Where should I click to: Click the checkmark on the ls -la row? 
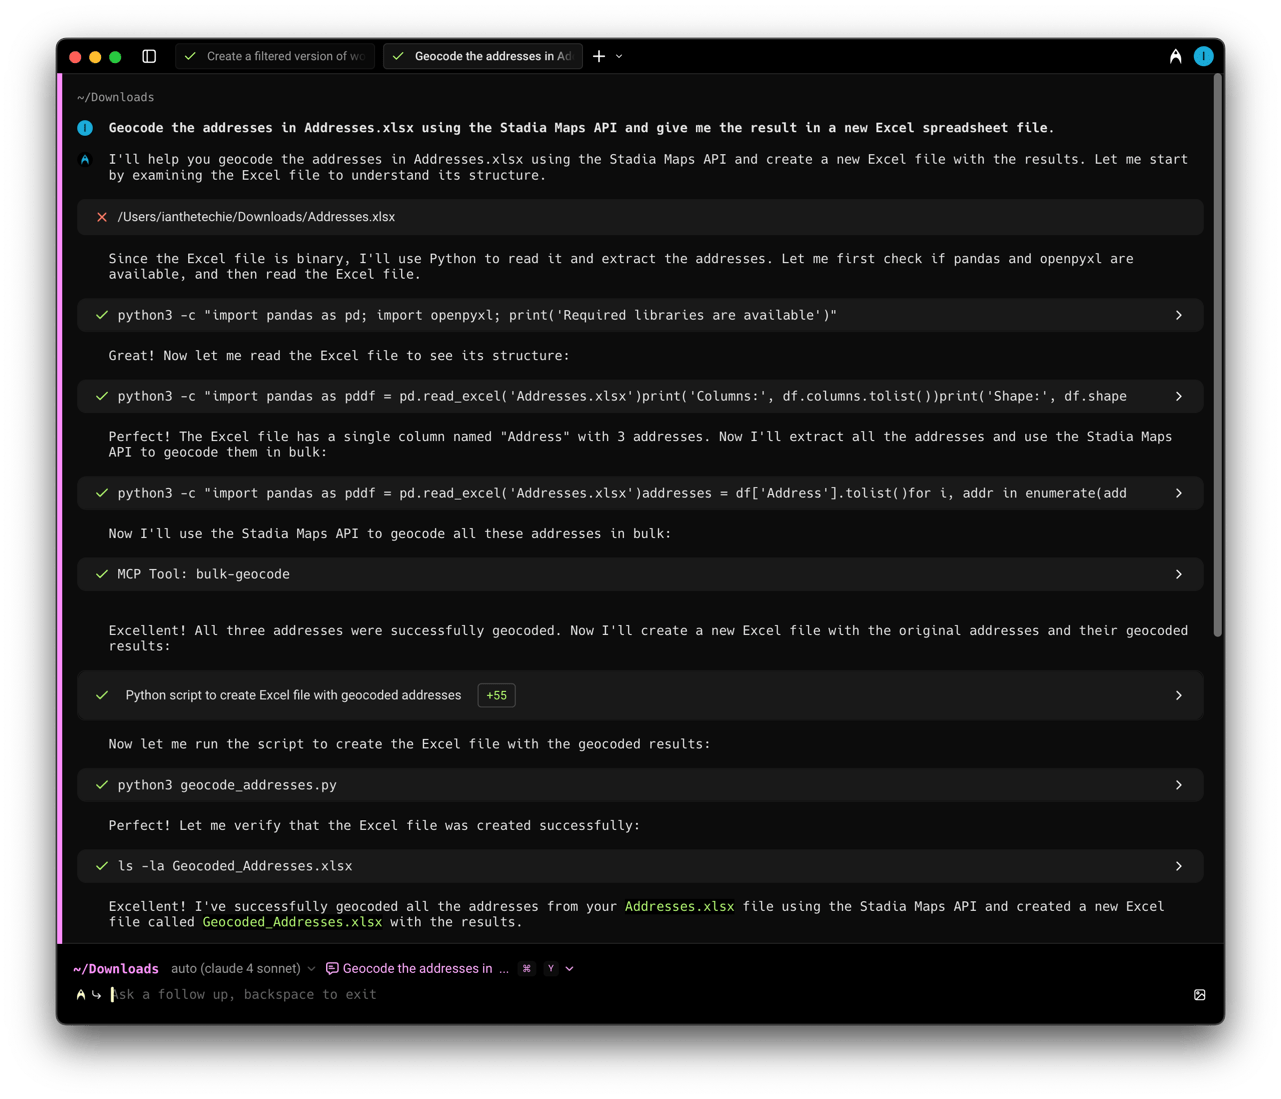pos(102,866)
